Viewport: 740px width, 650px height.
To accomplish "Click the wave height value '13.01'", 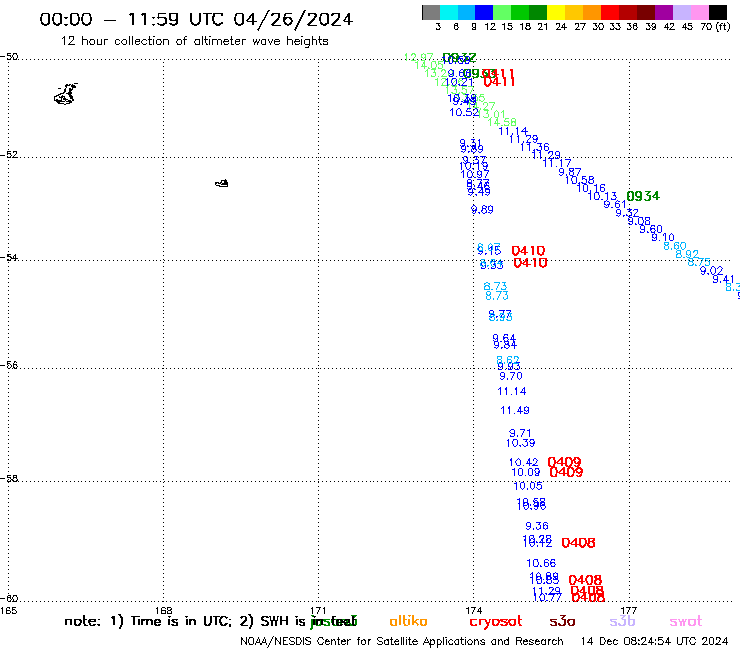I will (492, 114).
